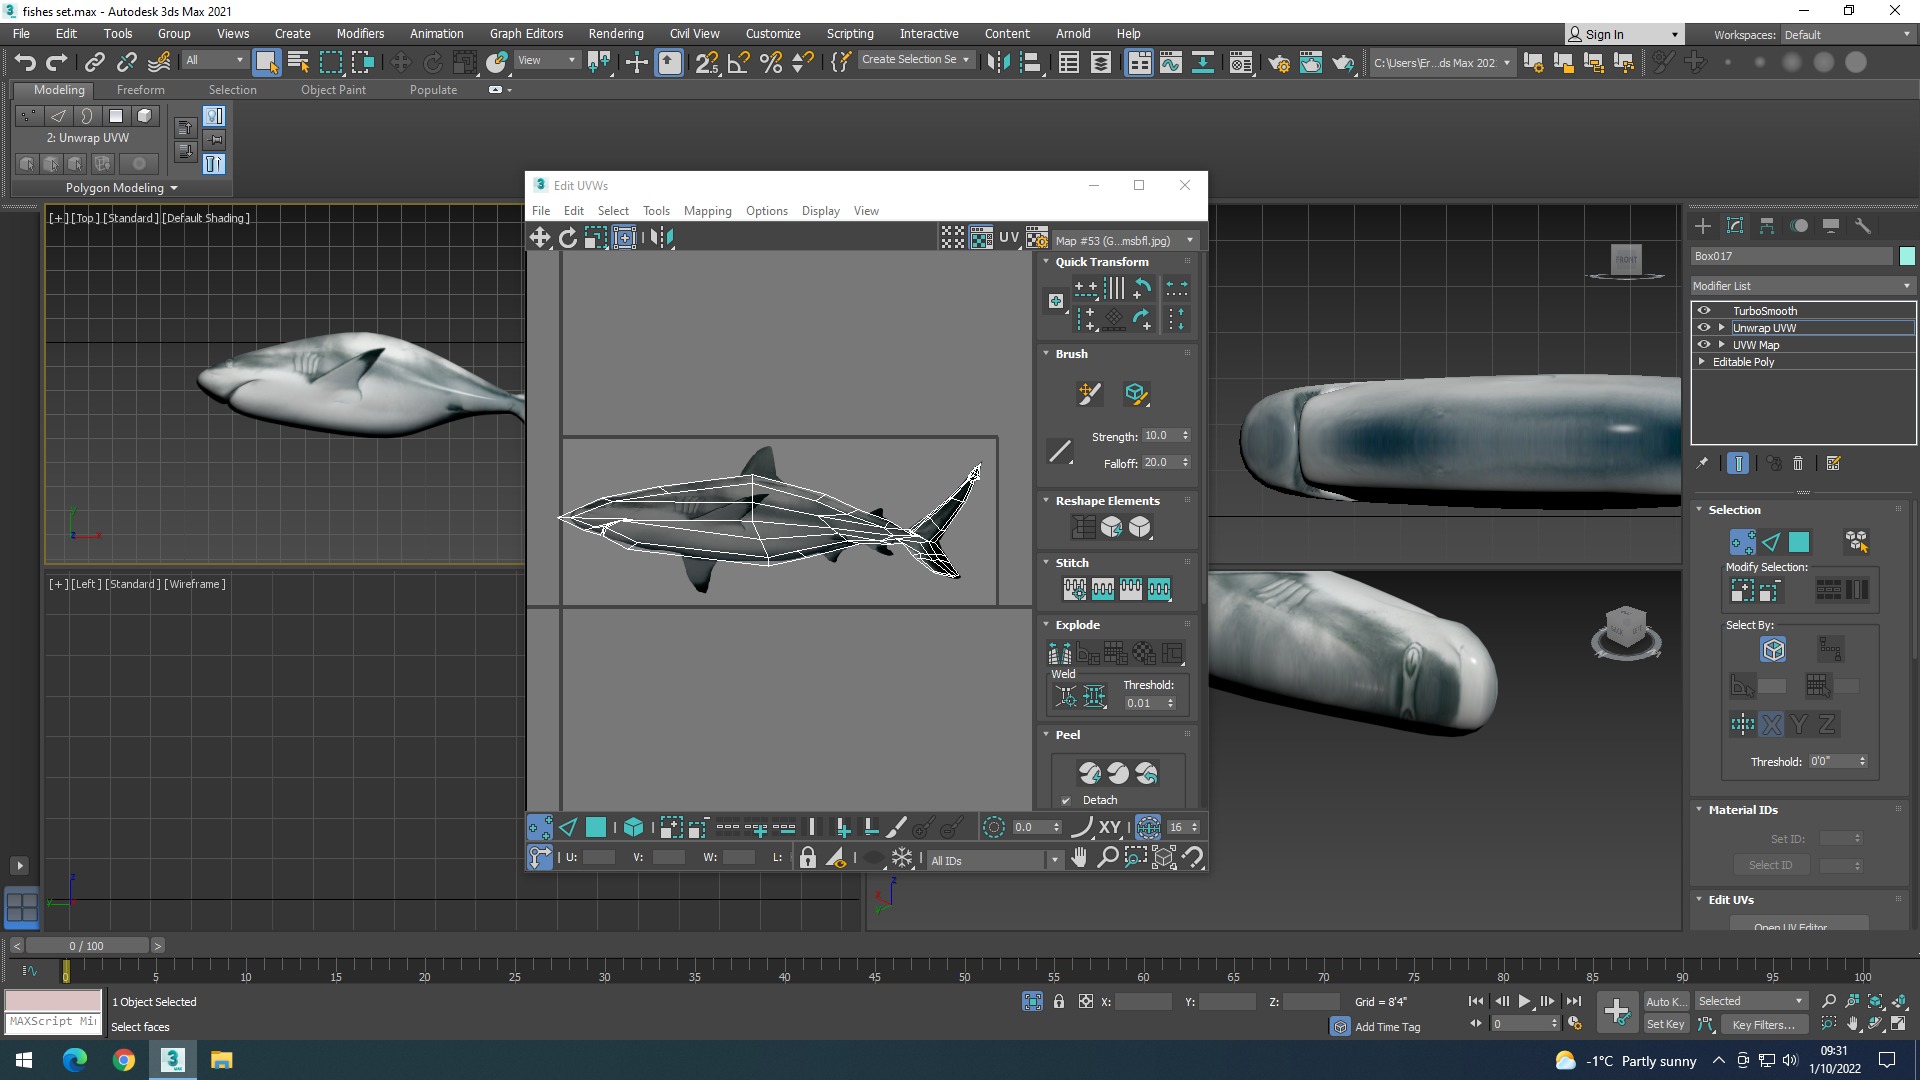Viewport: 1920px width, 1080px height.
Task: Open the Workspaces Default dropdown
Action: tap(1847, 35)
